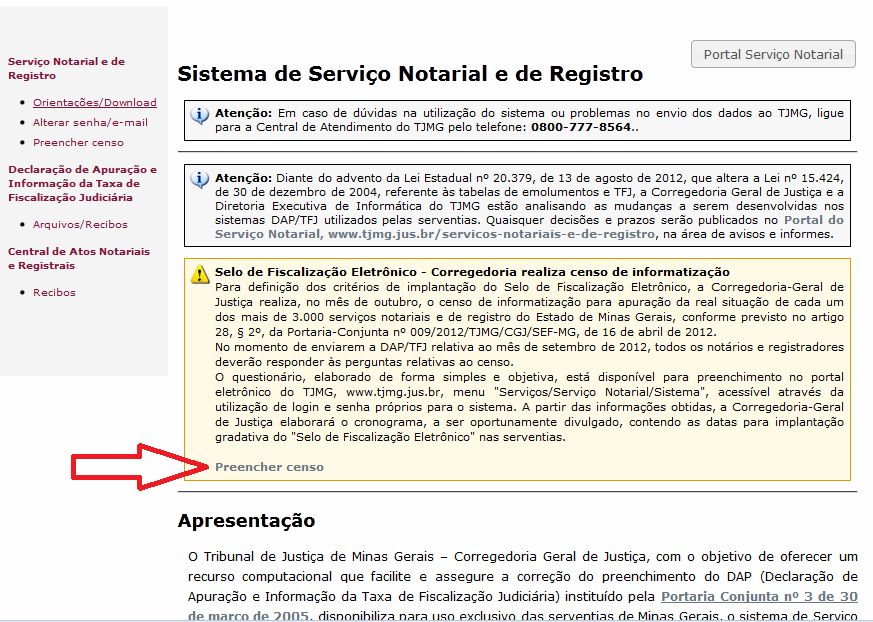873x622 pixels.
Task: Open the Portal Serviço Notarial button
Action: [x=773, y=54]
